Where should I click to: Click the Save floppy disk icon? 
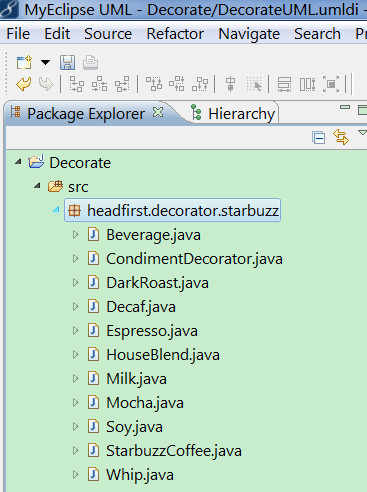[x=67, y=62]
